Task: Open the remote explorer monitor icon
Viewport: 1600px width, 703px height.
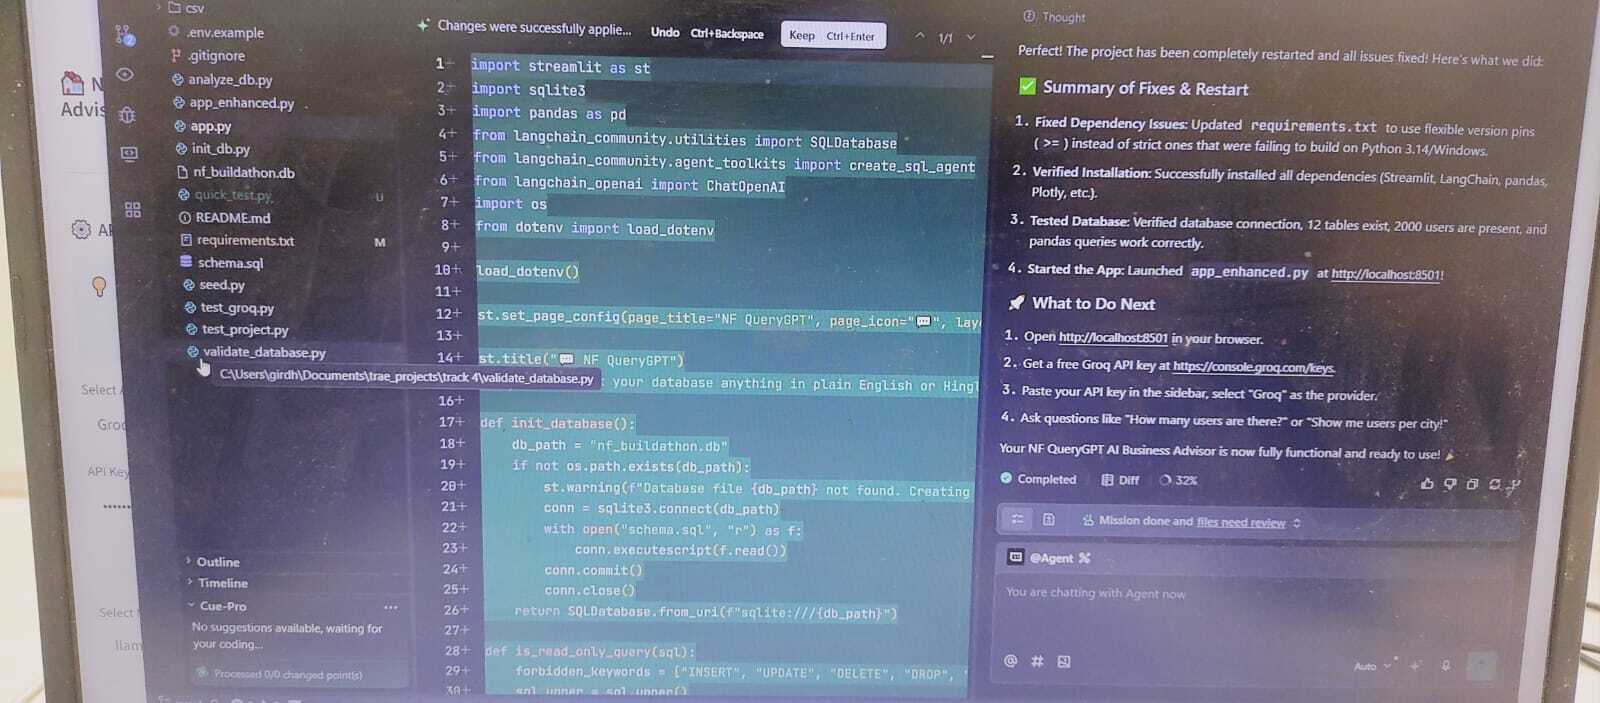Action: (x=129, y=154)
